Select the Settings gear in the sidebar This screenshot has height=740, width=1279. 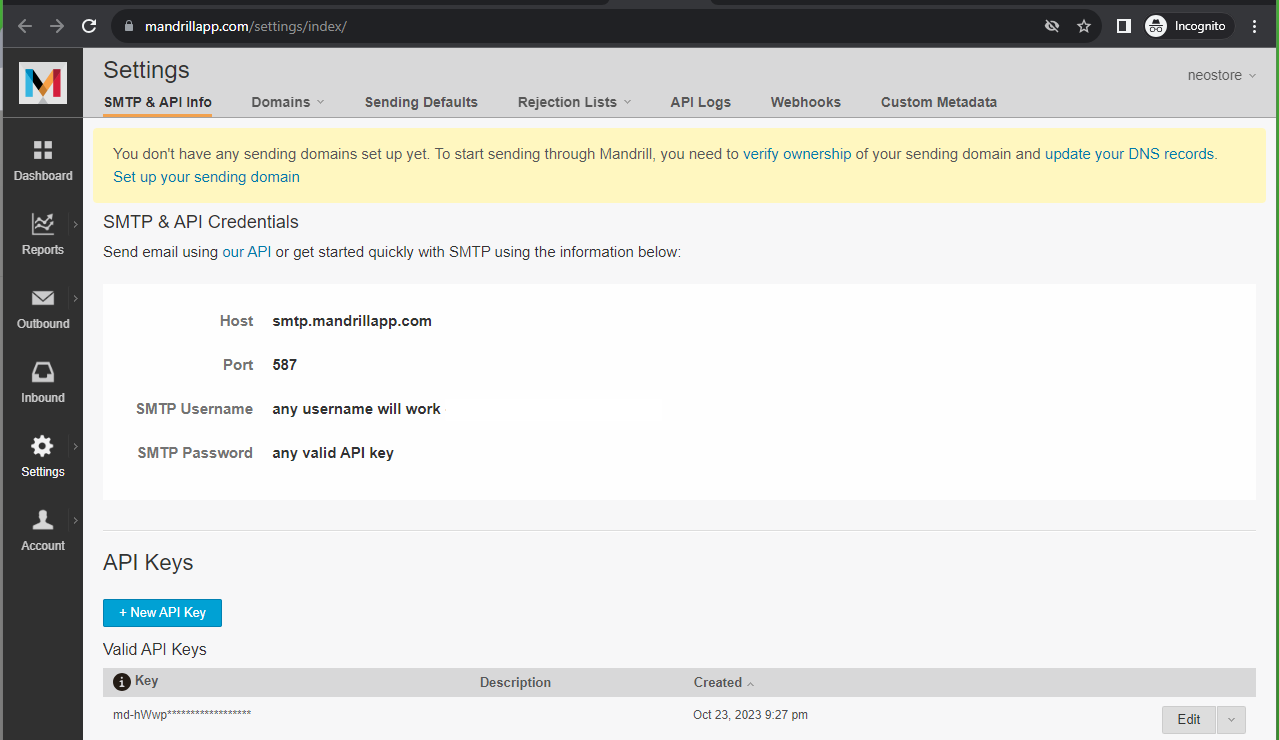point(42,455)
